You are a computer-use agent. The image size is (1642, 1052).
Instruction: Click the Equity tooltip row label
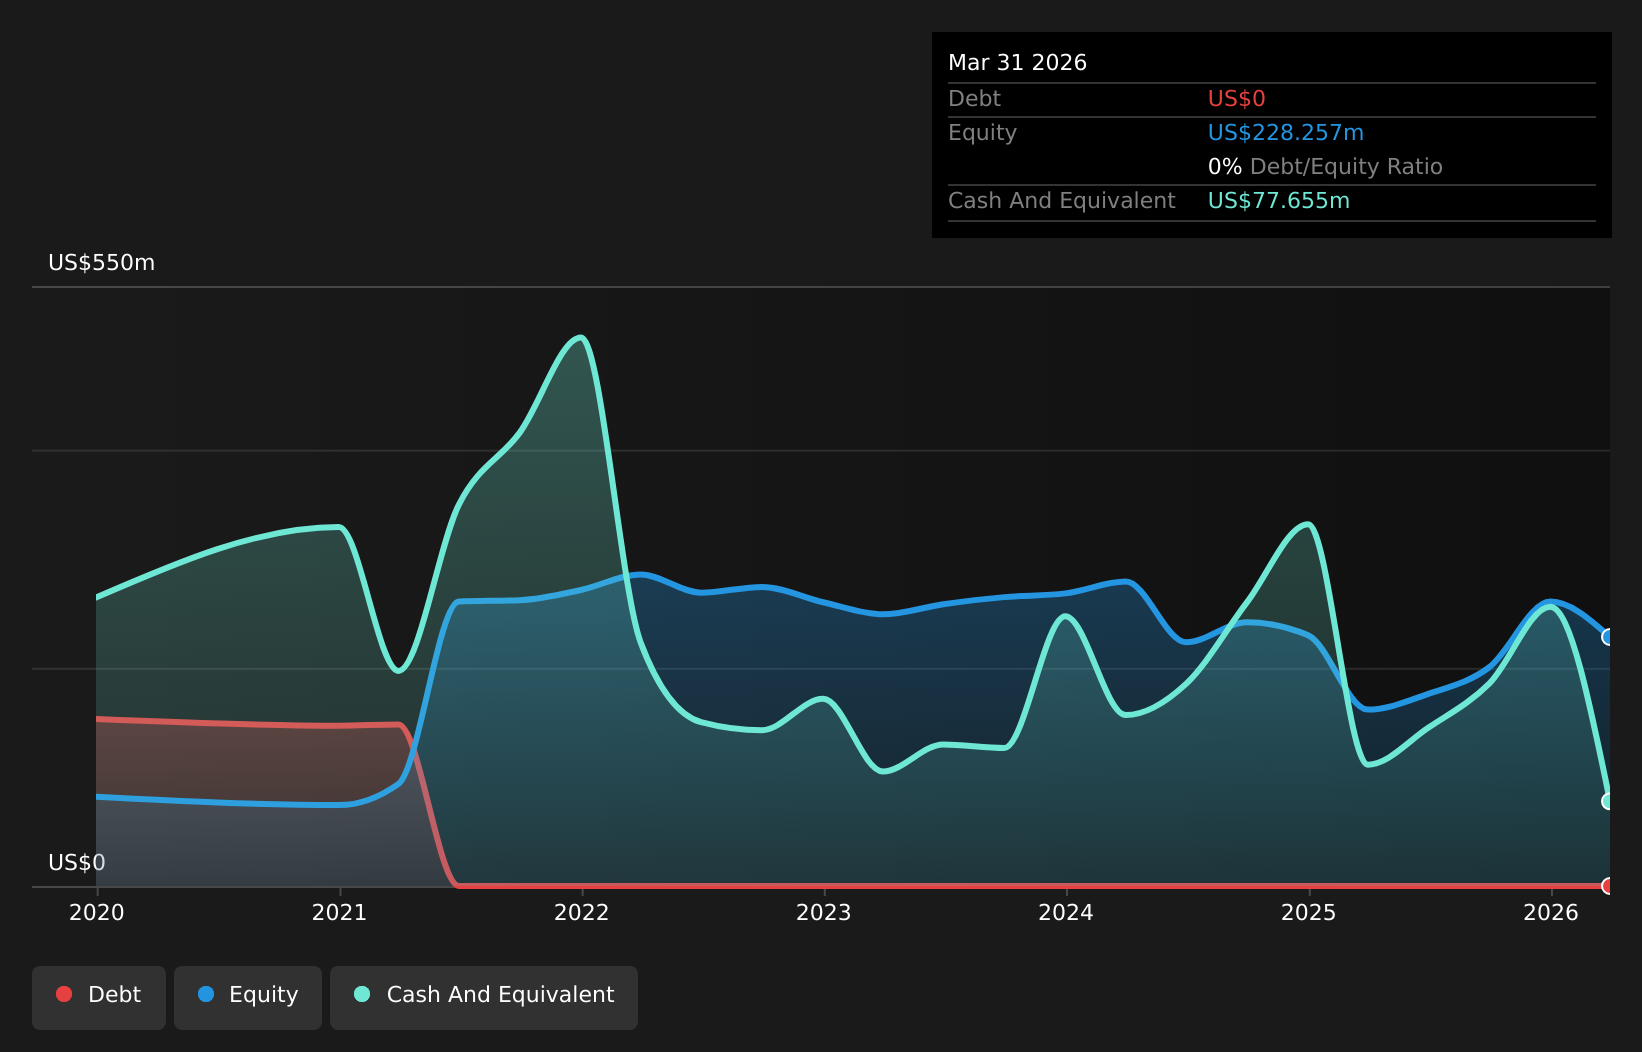click(x=982, y=133)
